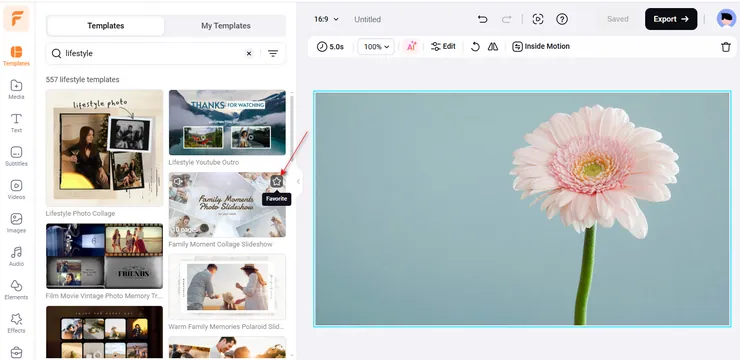This screenshot has width=740, height=360.
Task: Open the Media panel in sidebar
Action: [x=16, y=89]
